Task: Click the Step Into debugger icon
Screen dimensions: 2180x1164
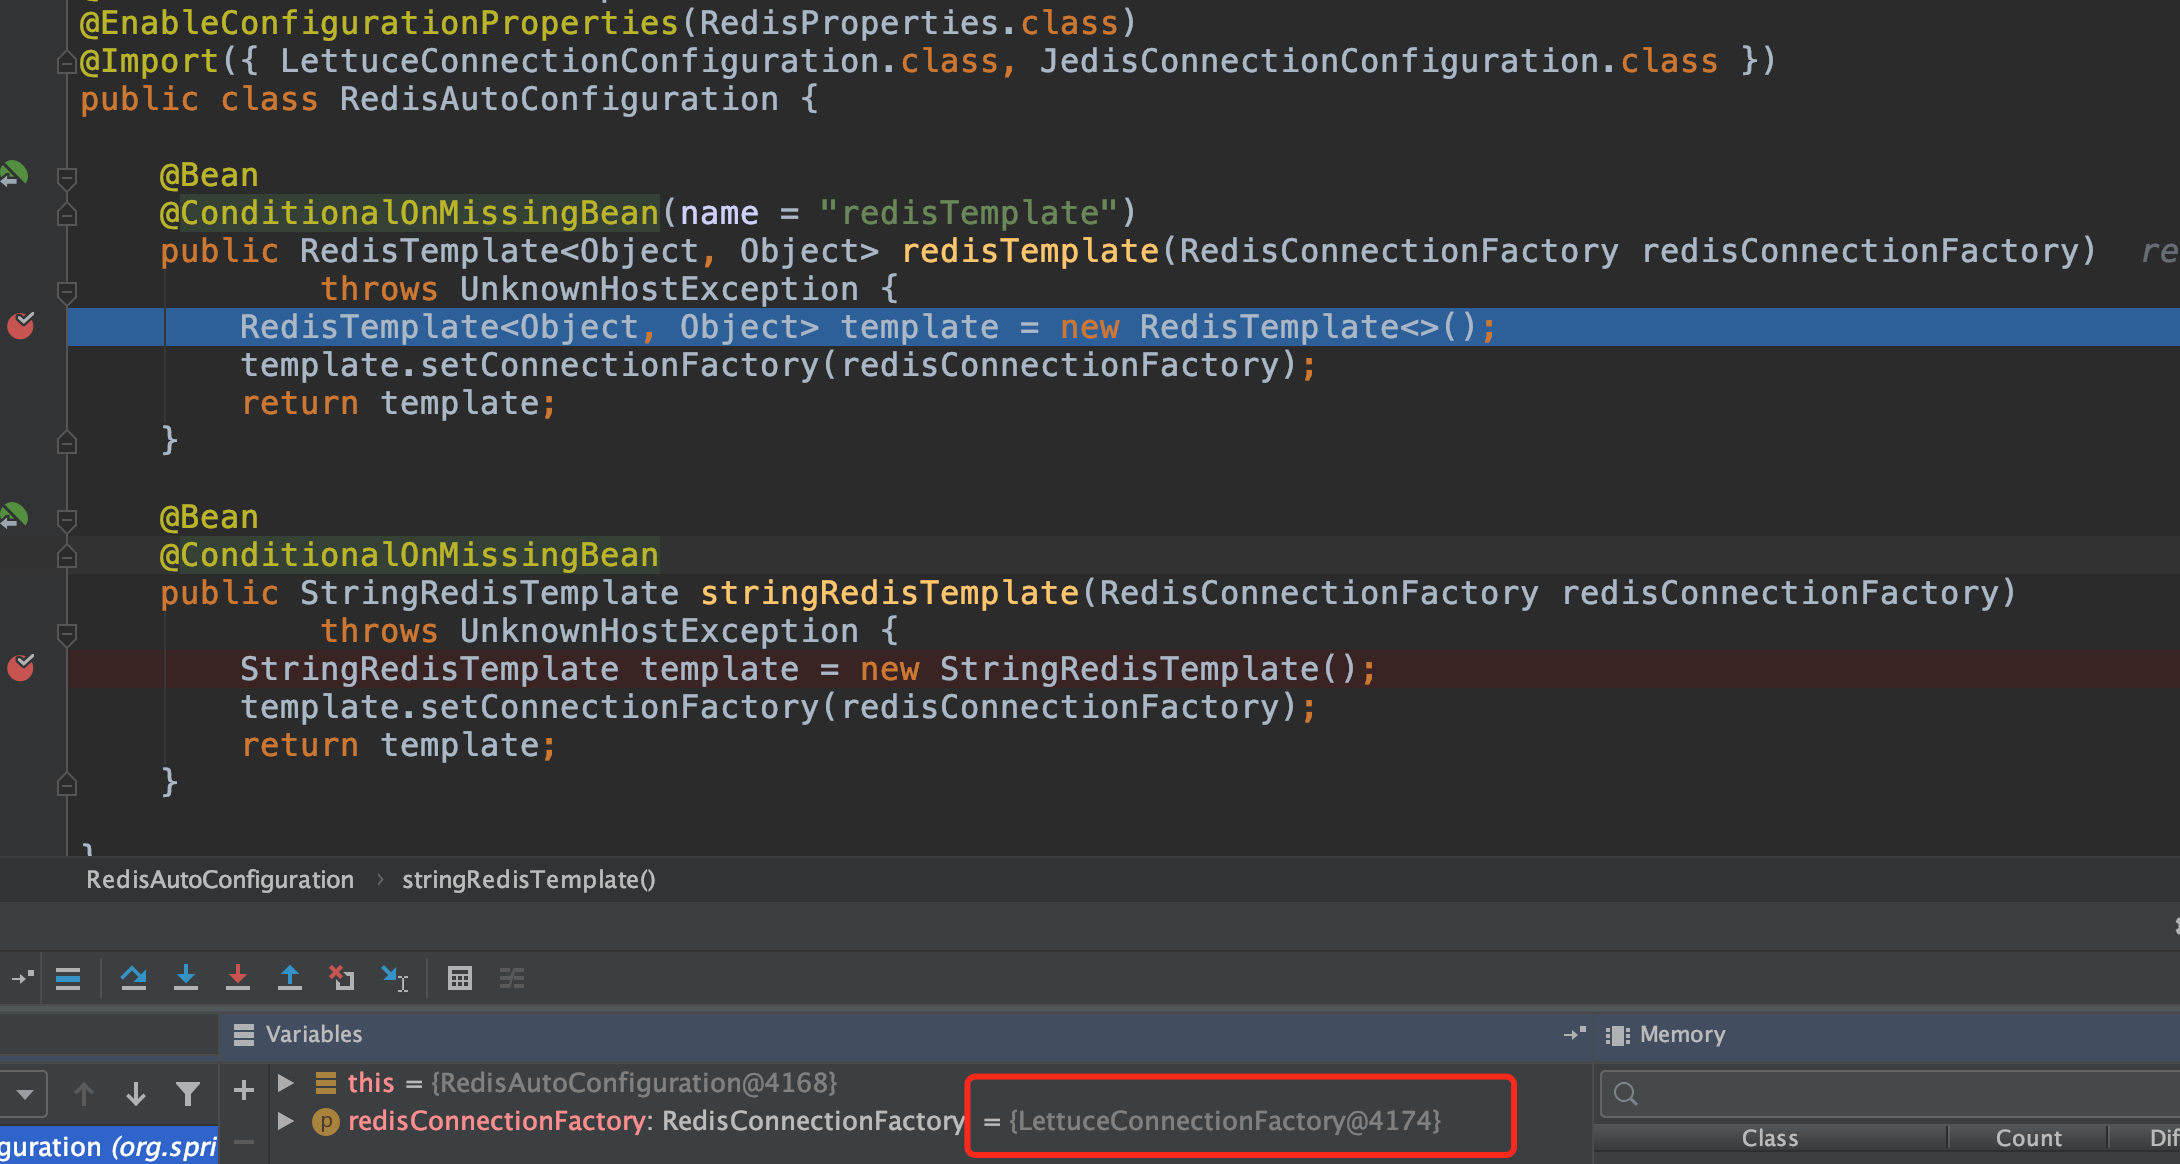Action: pyautogui.click(x=186, y=977)
